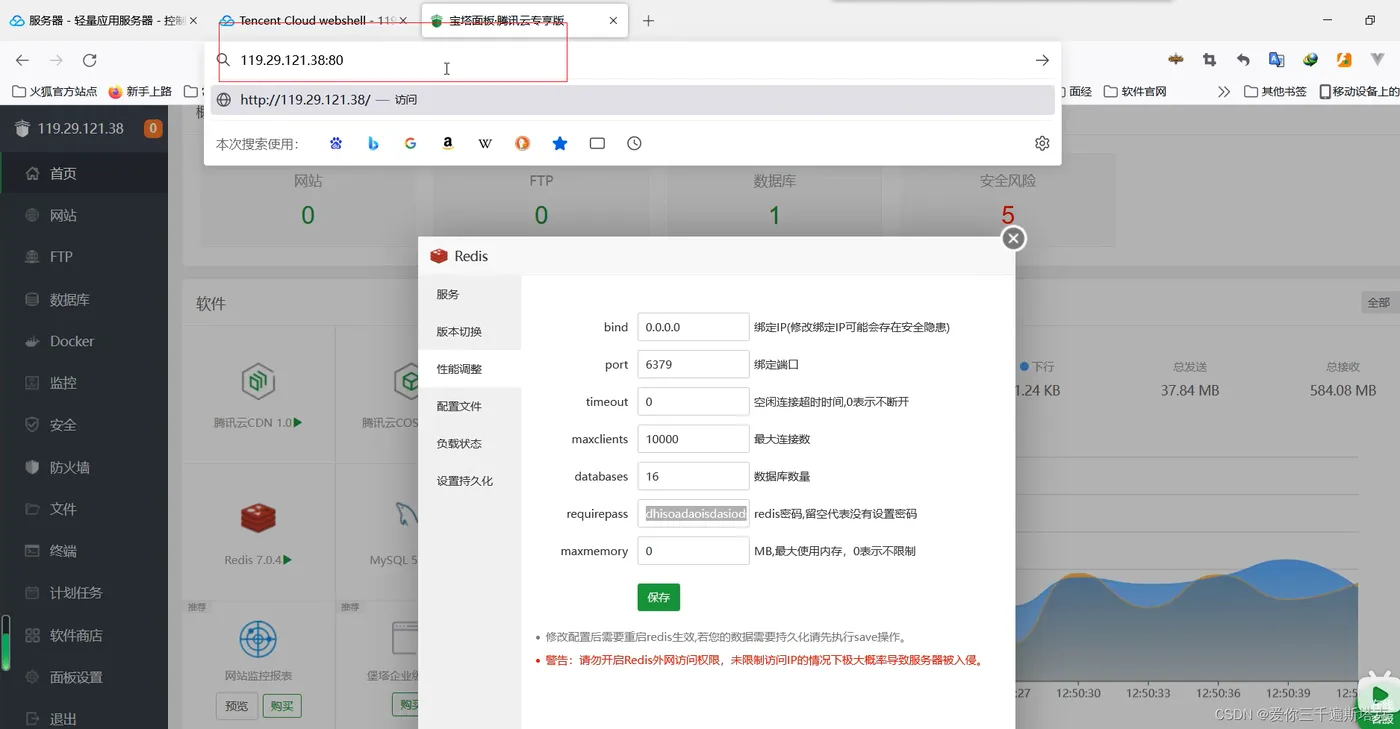Click the address bar go arrow
Image resolution: width=1400 pixels, height=729 pixels.
click(1042, 60)
